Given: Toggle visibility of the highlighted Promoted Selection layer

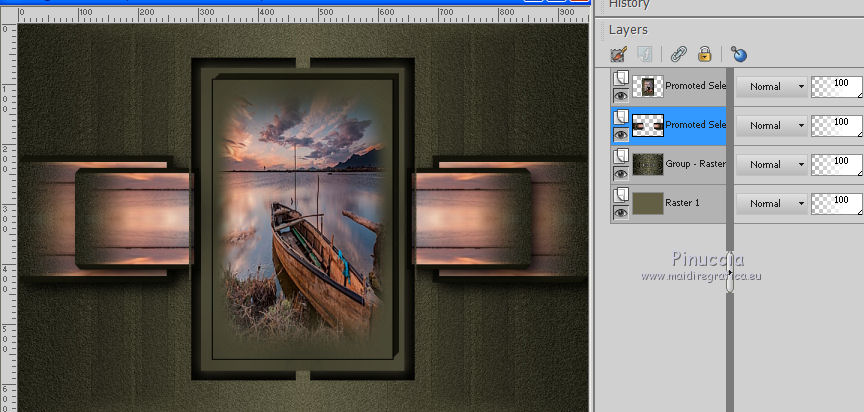Looking at the screenshot, I should 621,134.
